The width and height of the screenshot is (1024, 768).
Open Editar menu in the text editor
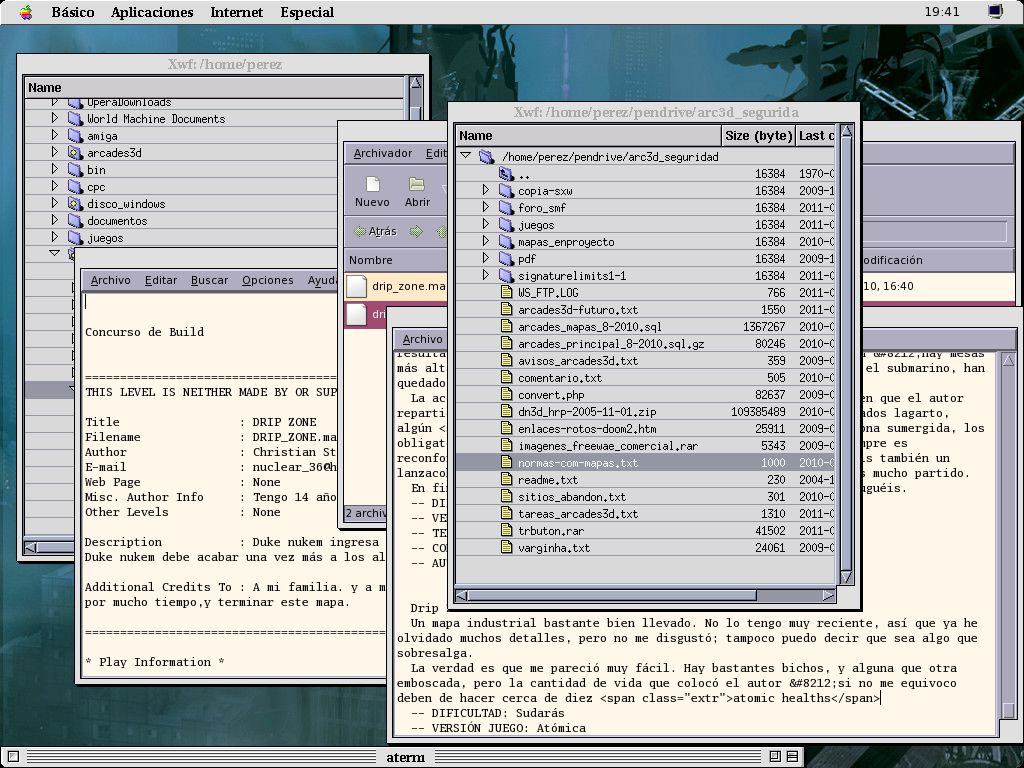[x=161, y=280]
